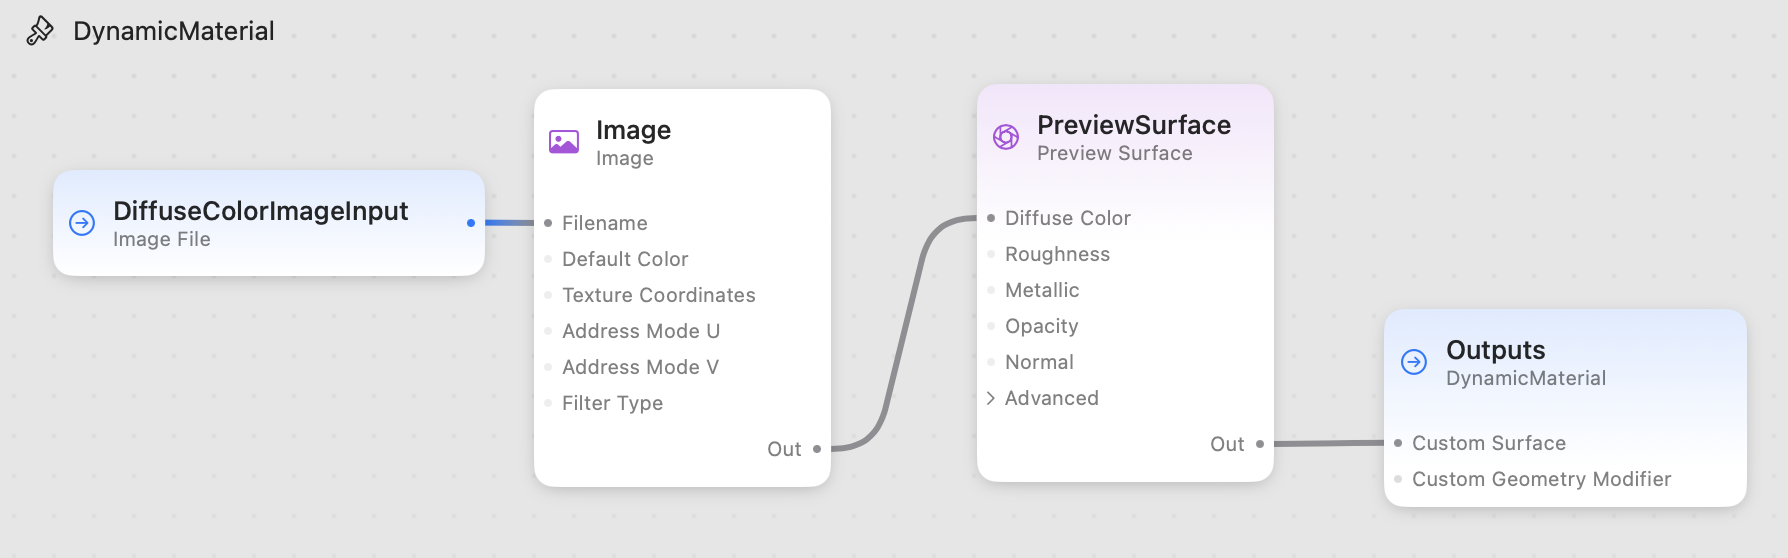Click the DynamicMaterial paintbrush icon

click(40, 31)
